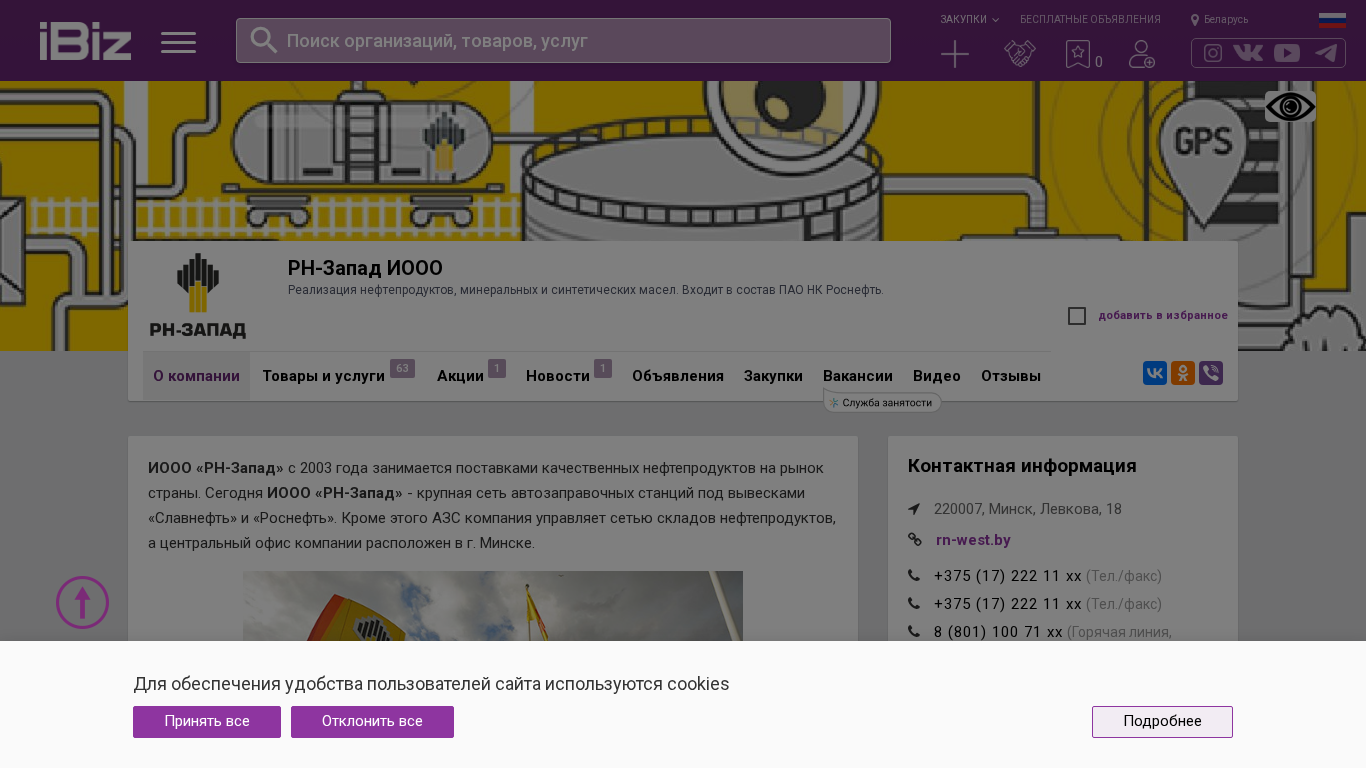The image size is (1366, 768).
Task: Share via VK button in company tabs
Action: pos(1155,374)
